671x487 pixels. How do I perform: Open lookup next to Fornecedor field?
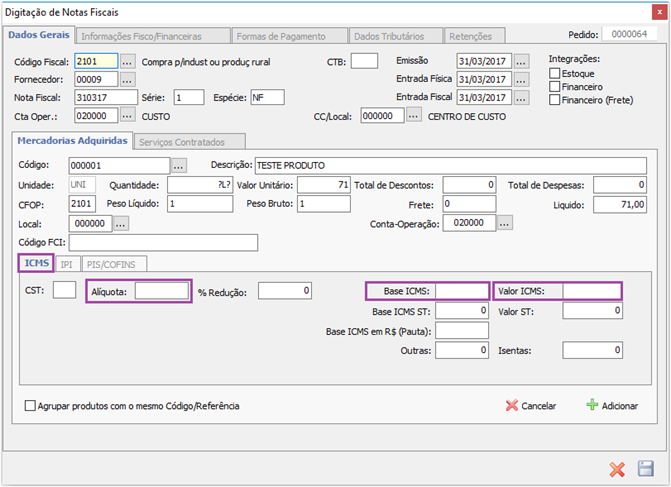[x=127, y=80]
